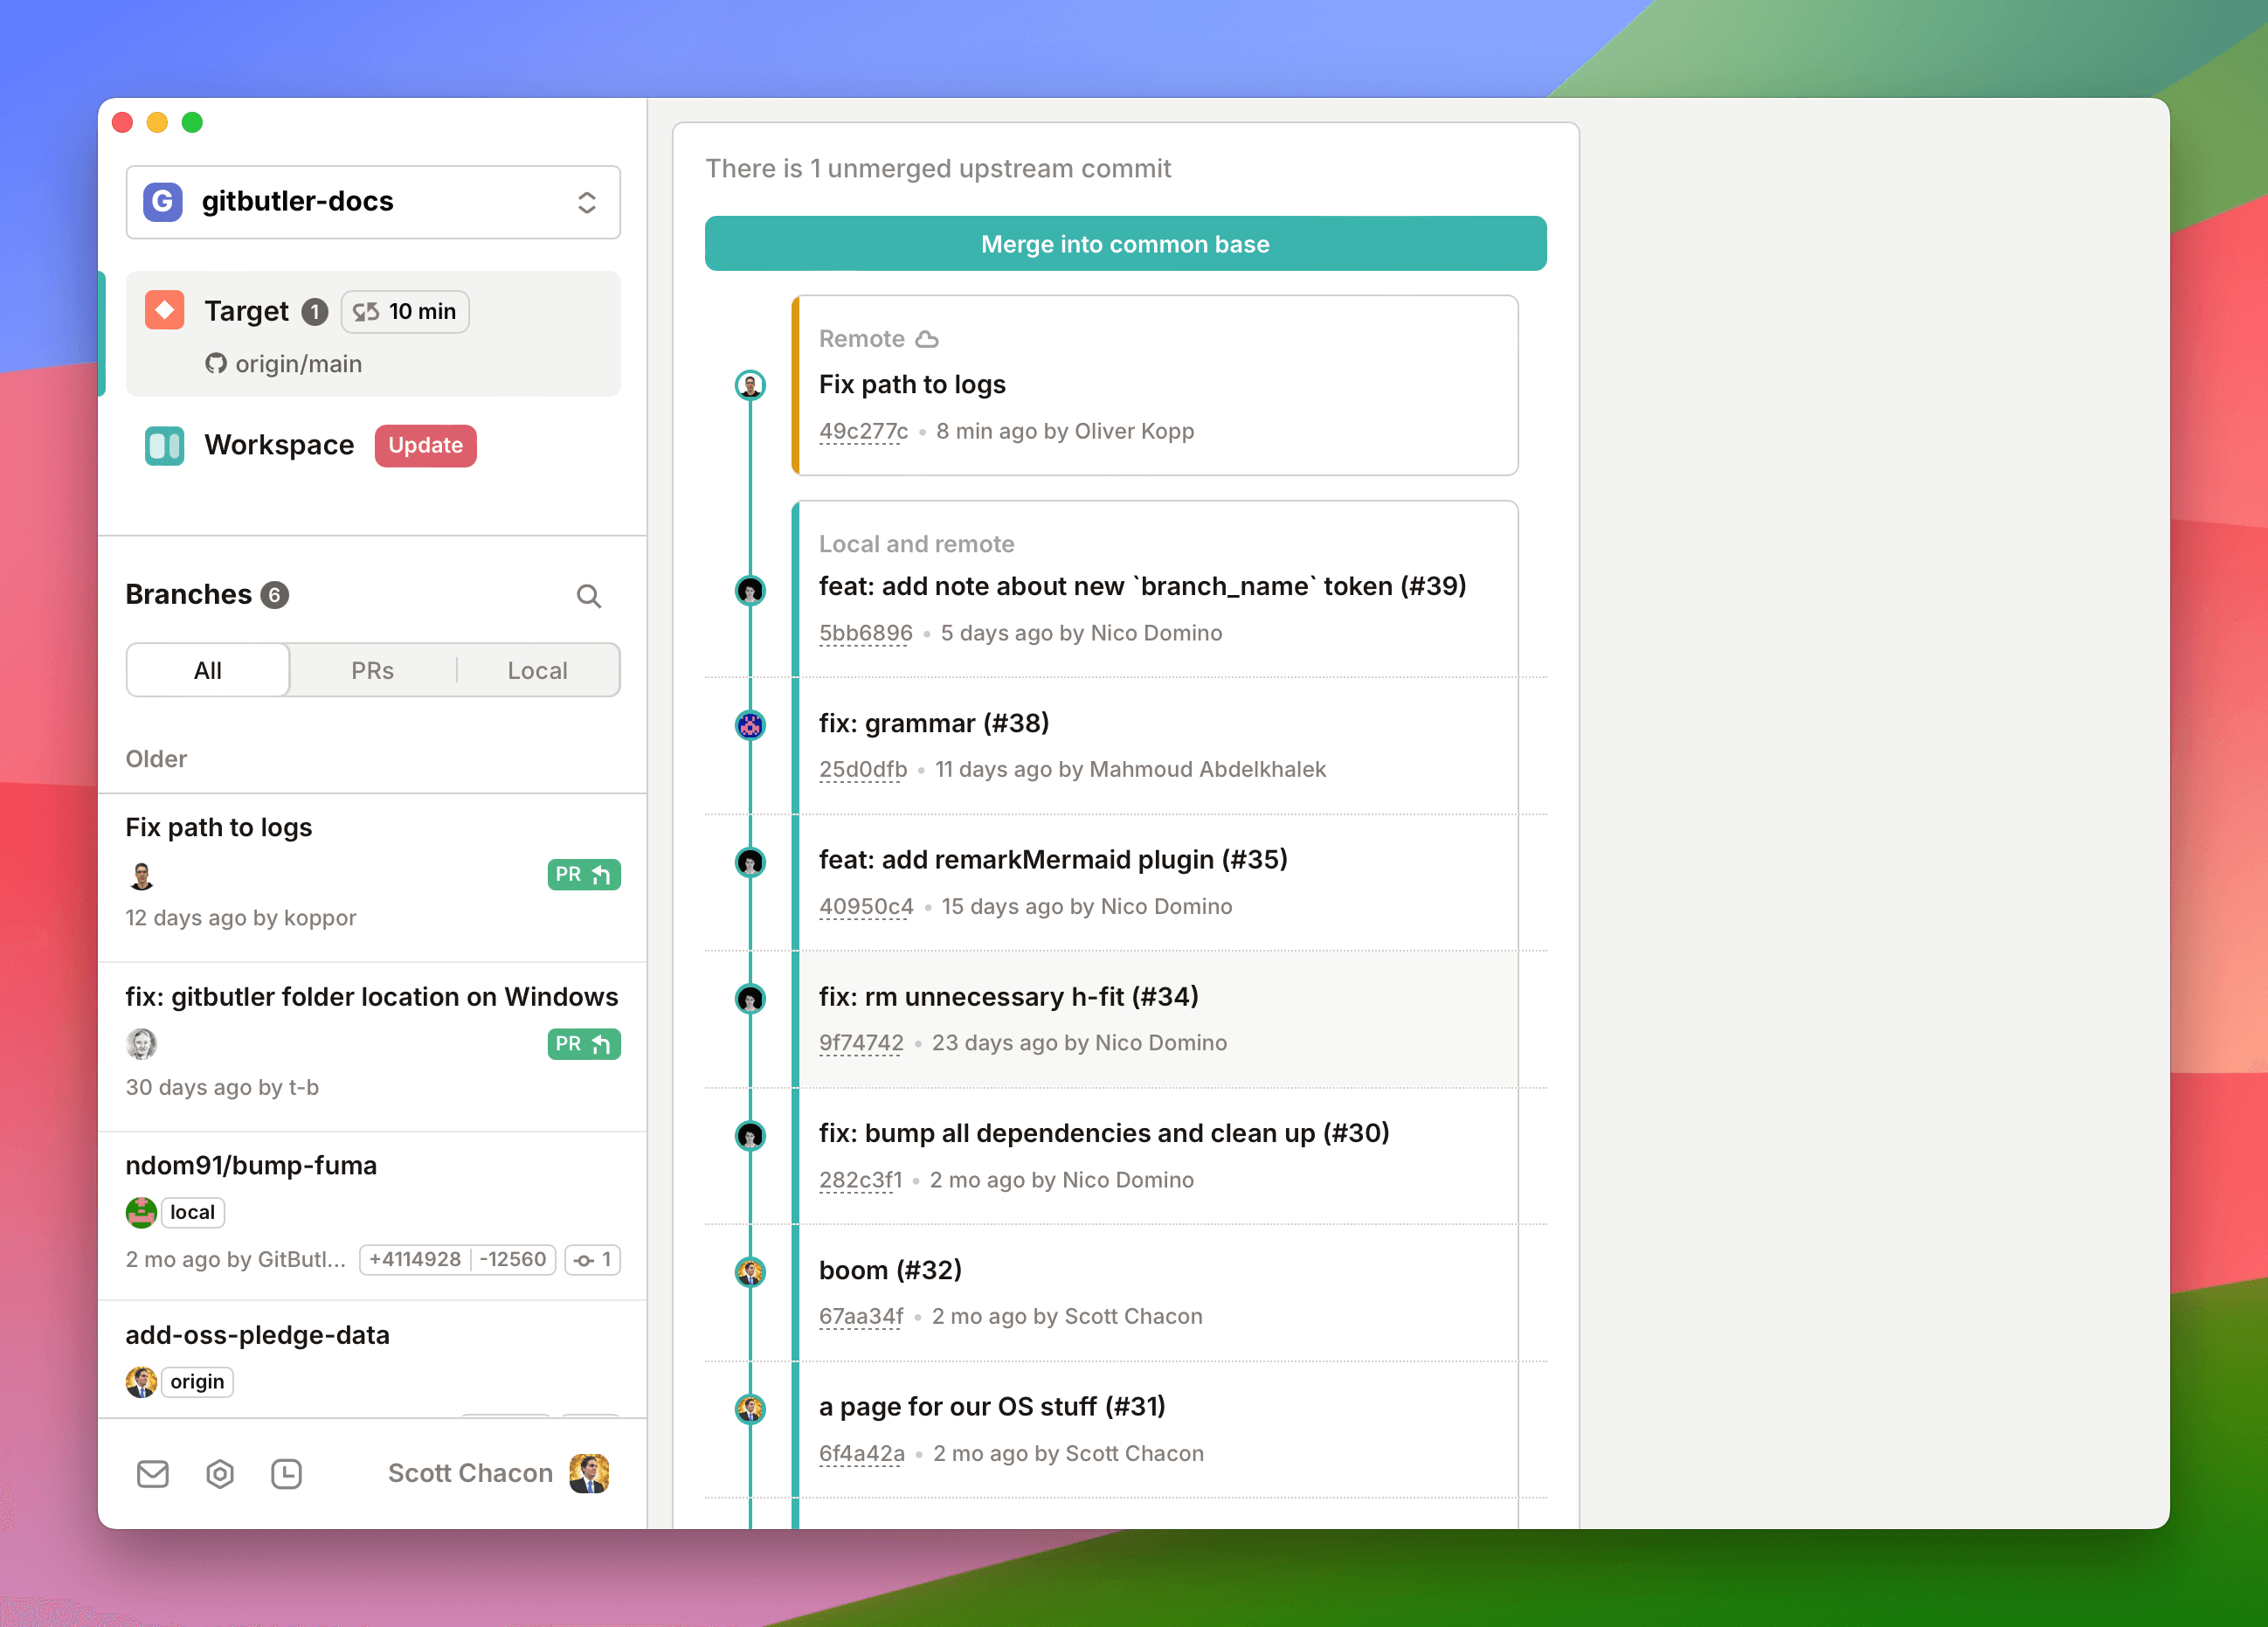Click the +4114928 -12560 diff stats badge
This screenshot has height=1627, width=2268.
point(457,1259)
